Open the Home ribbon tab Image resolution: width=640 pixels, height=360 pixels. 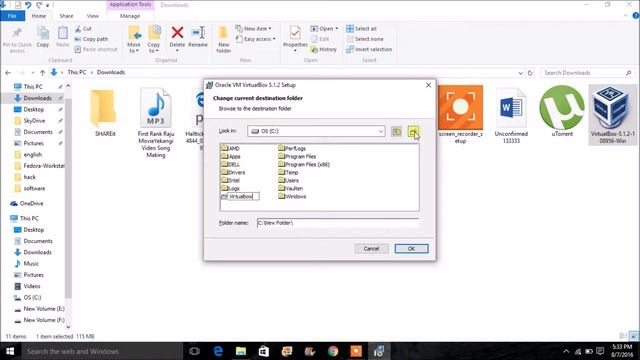39,16
